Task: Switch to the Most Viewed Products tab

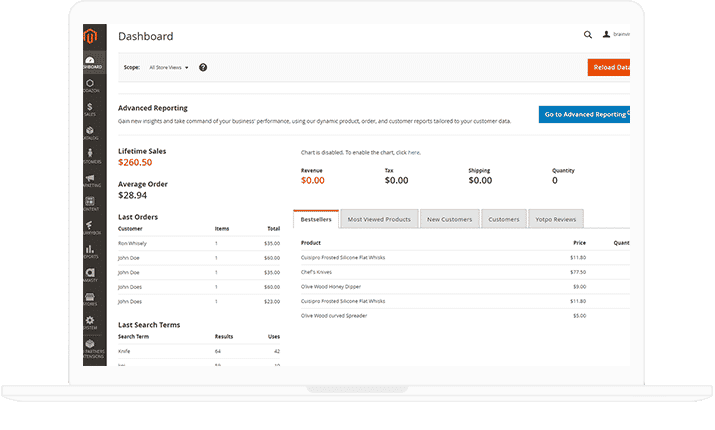Action: pyautogui.click(x=378, y=219)
